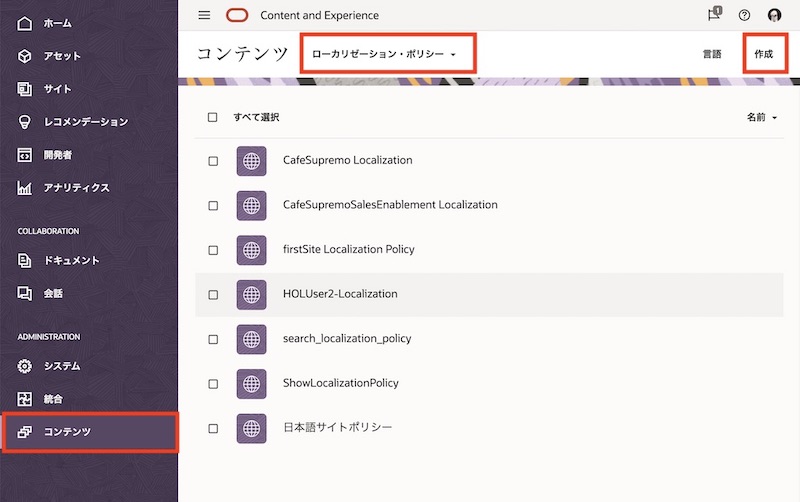Go to コンテンツ menu label

click(67, 432)
